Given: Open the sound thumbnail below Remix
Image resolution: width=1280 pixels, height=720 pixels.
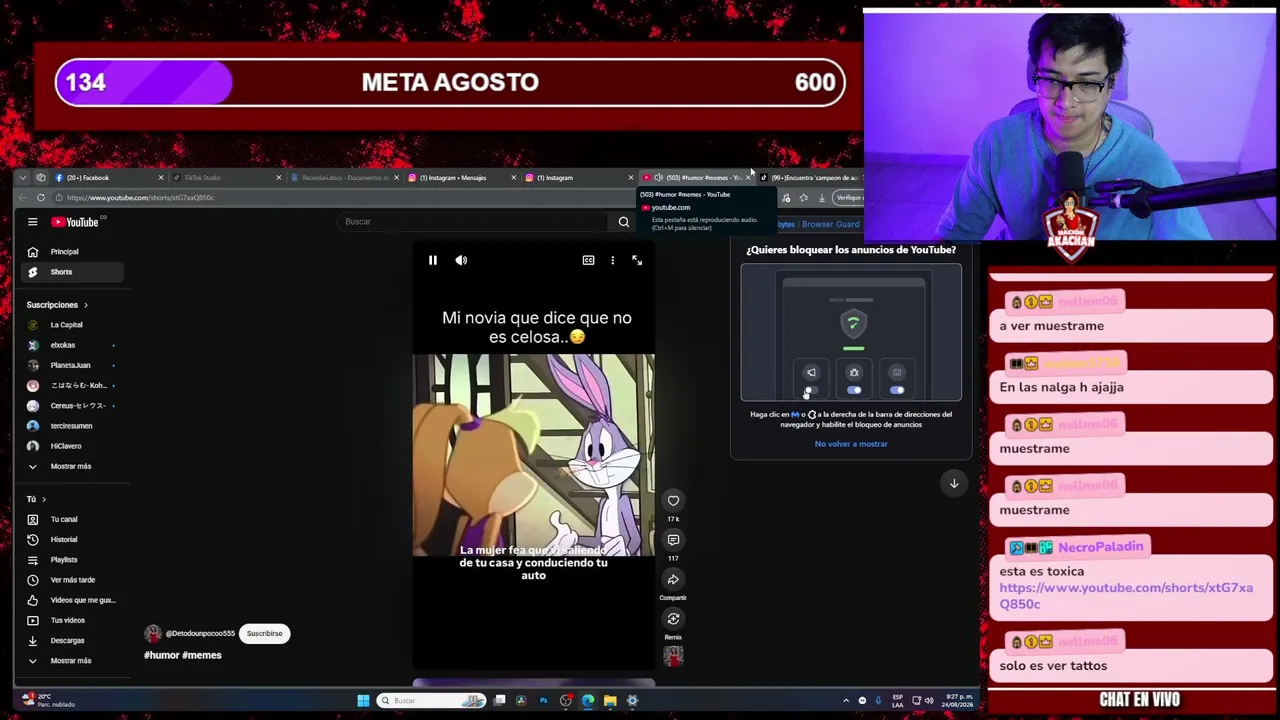Looking at the screenshot, I should [x=673, y=656].
